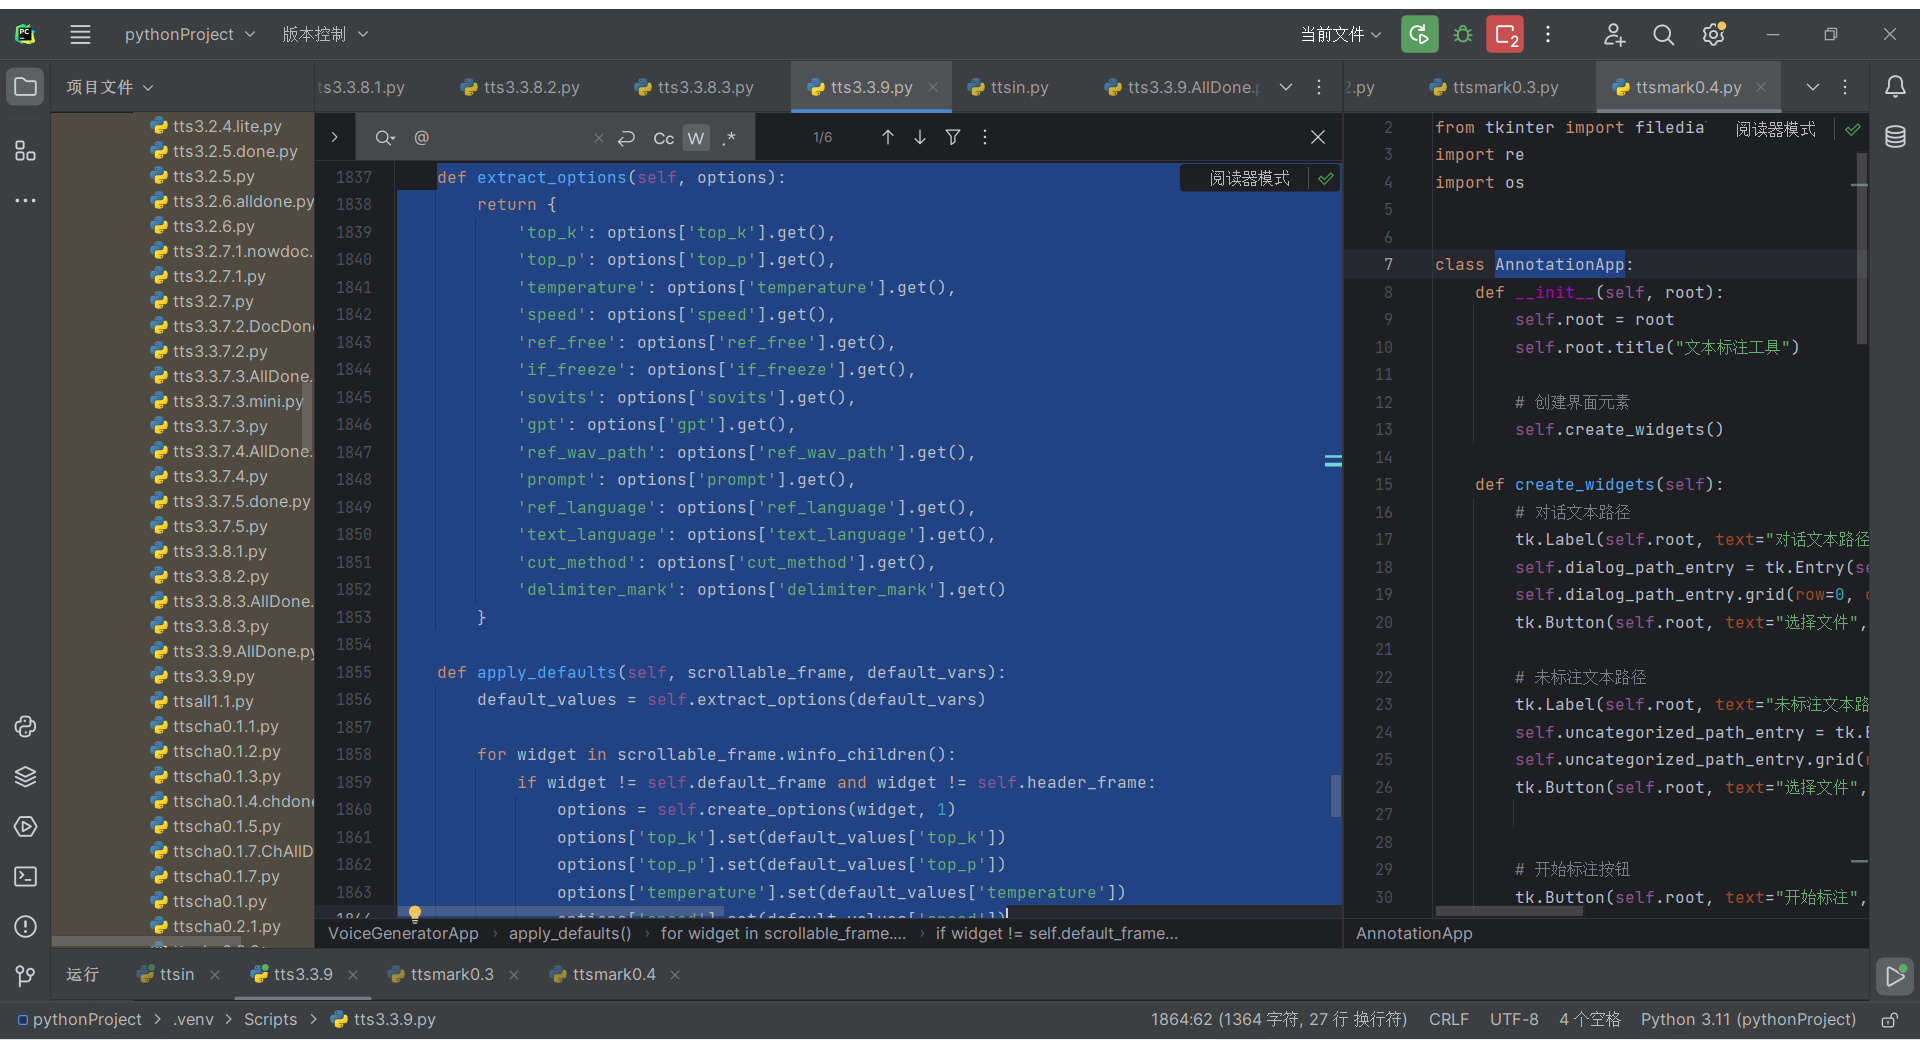Show hidden tabs in right editor group

(1812, 87)
